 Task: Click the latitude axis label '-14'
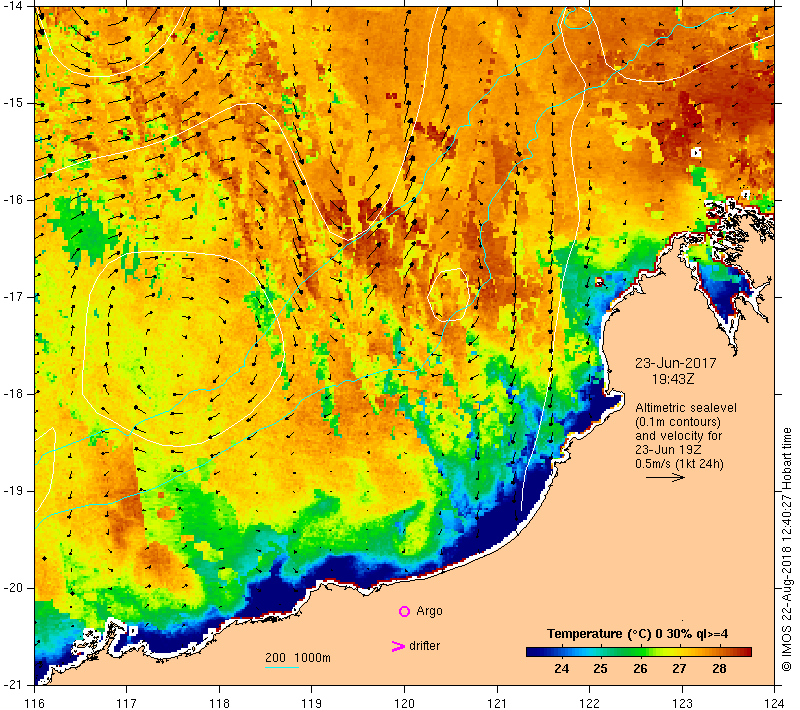[12, 6]
